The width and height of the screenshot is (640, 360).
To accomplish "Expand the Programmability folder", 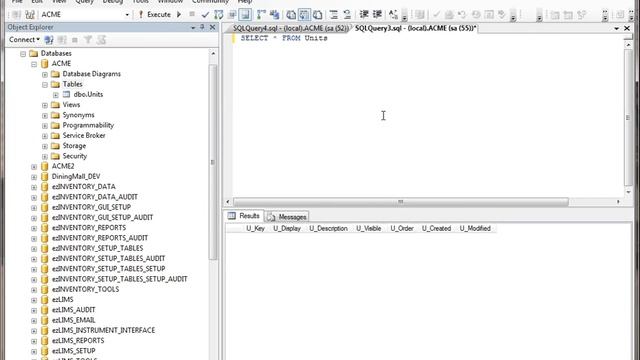I will coord(45,126).
